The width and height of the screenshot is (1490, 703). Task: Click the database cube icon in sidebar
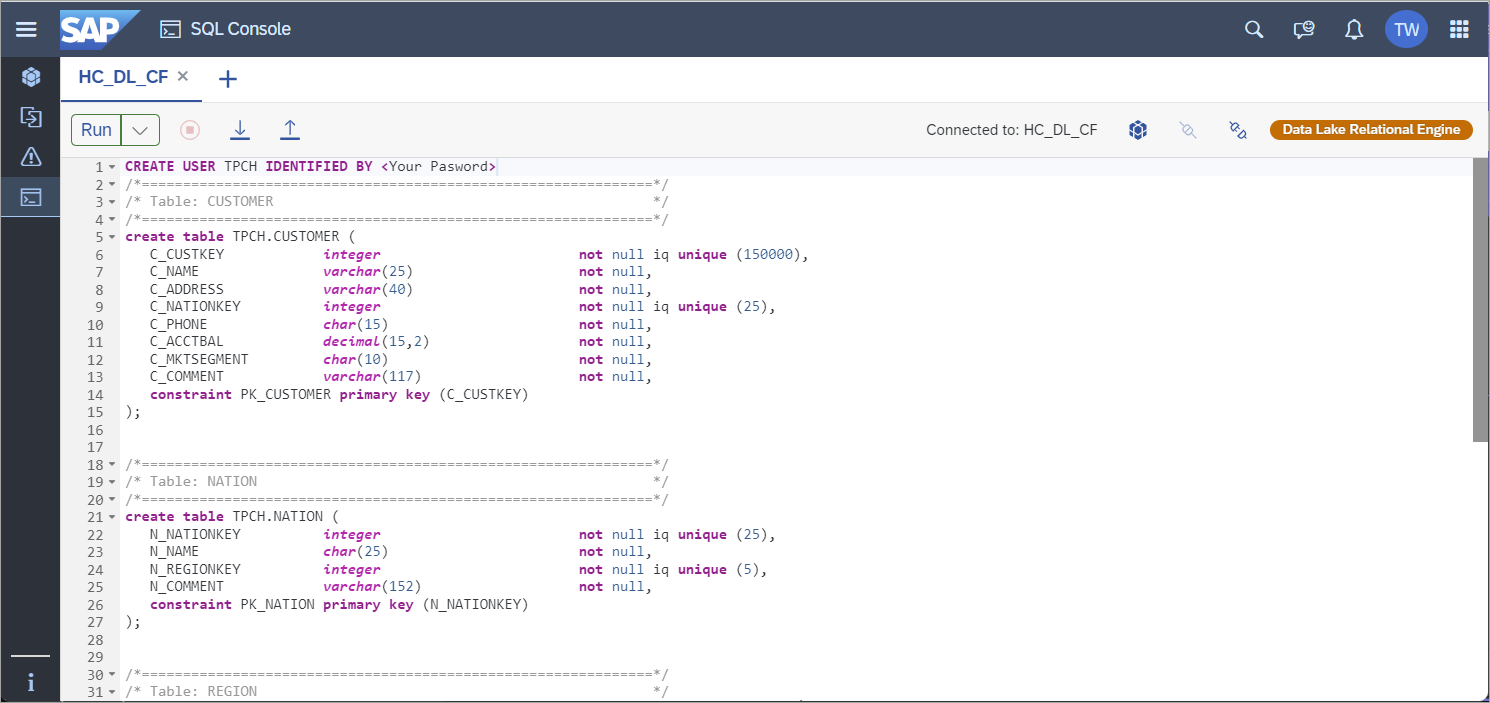[x=31, y=77]
